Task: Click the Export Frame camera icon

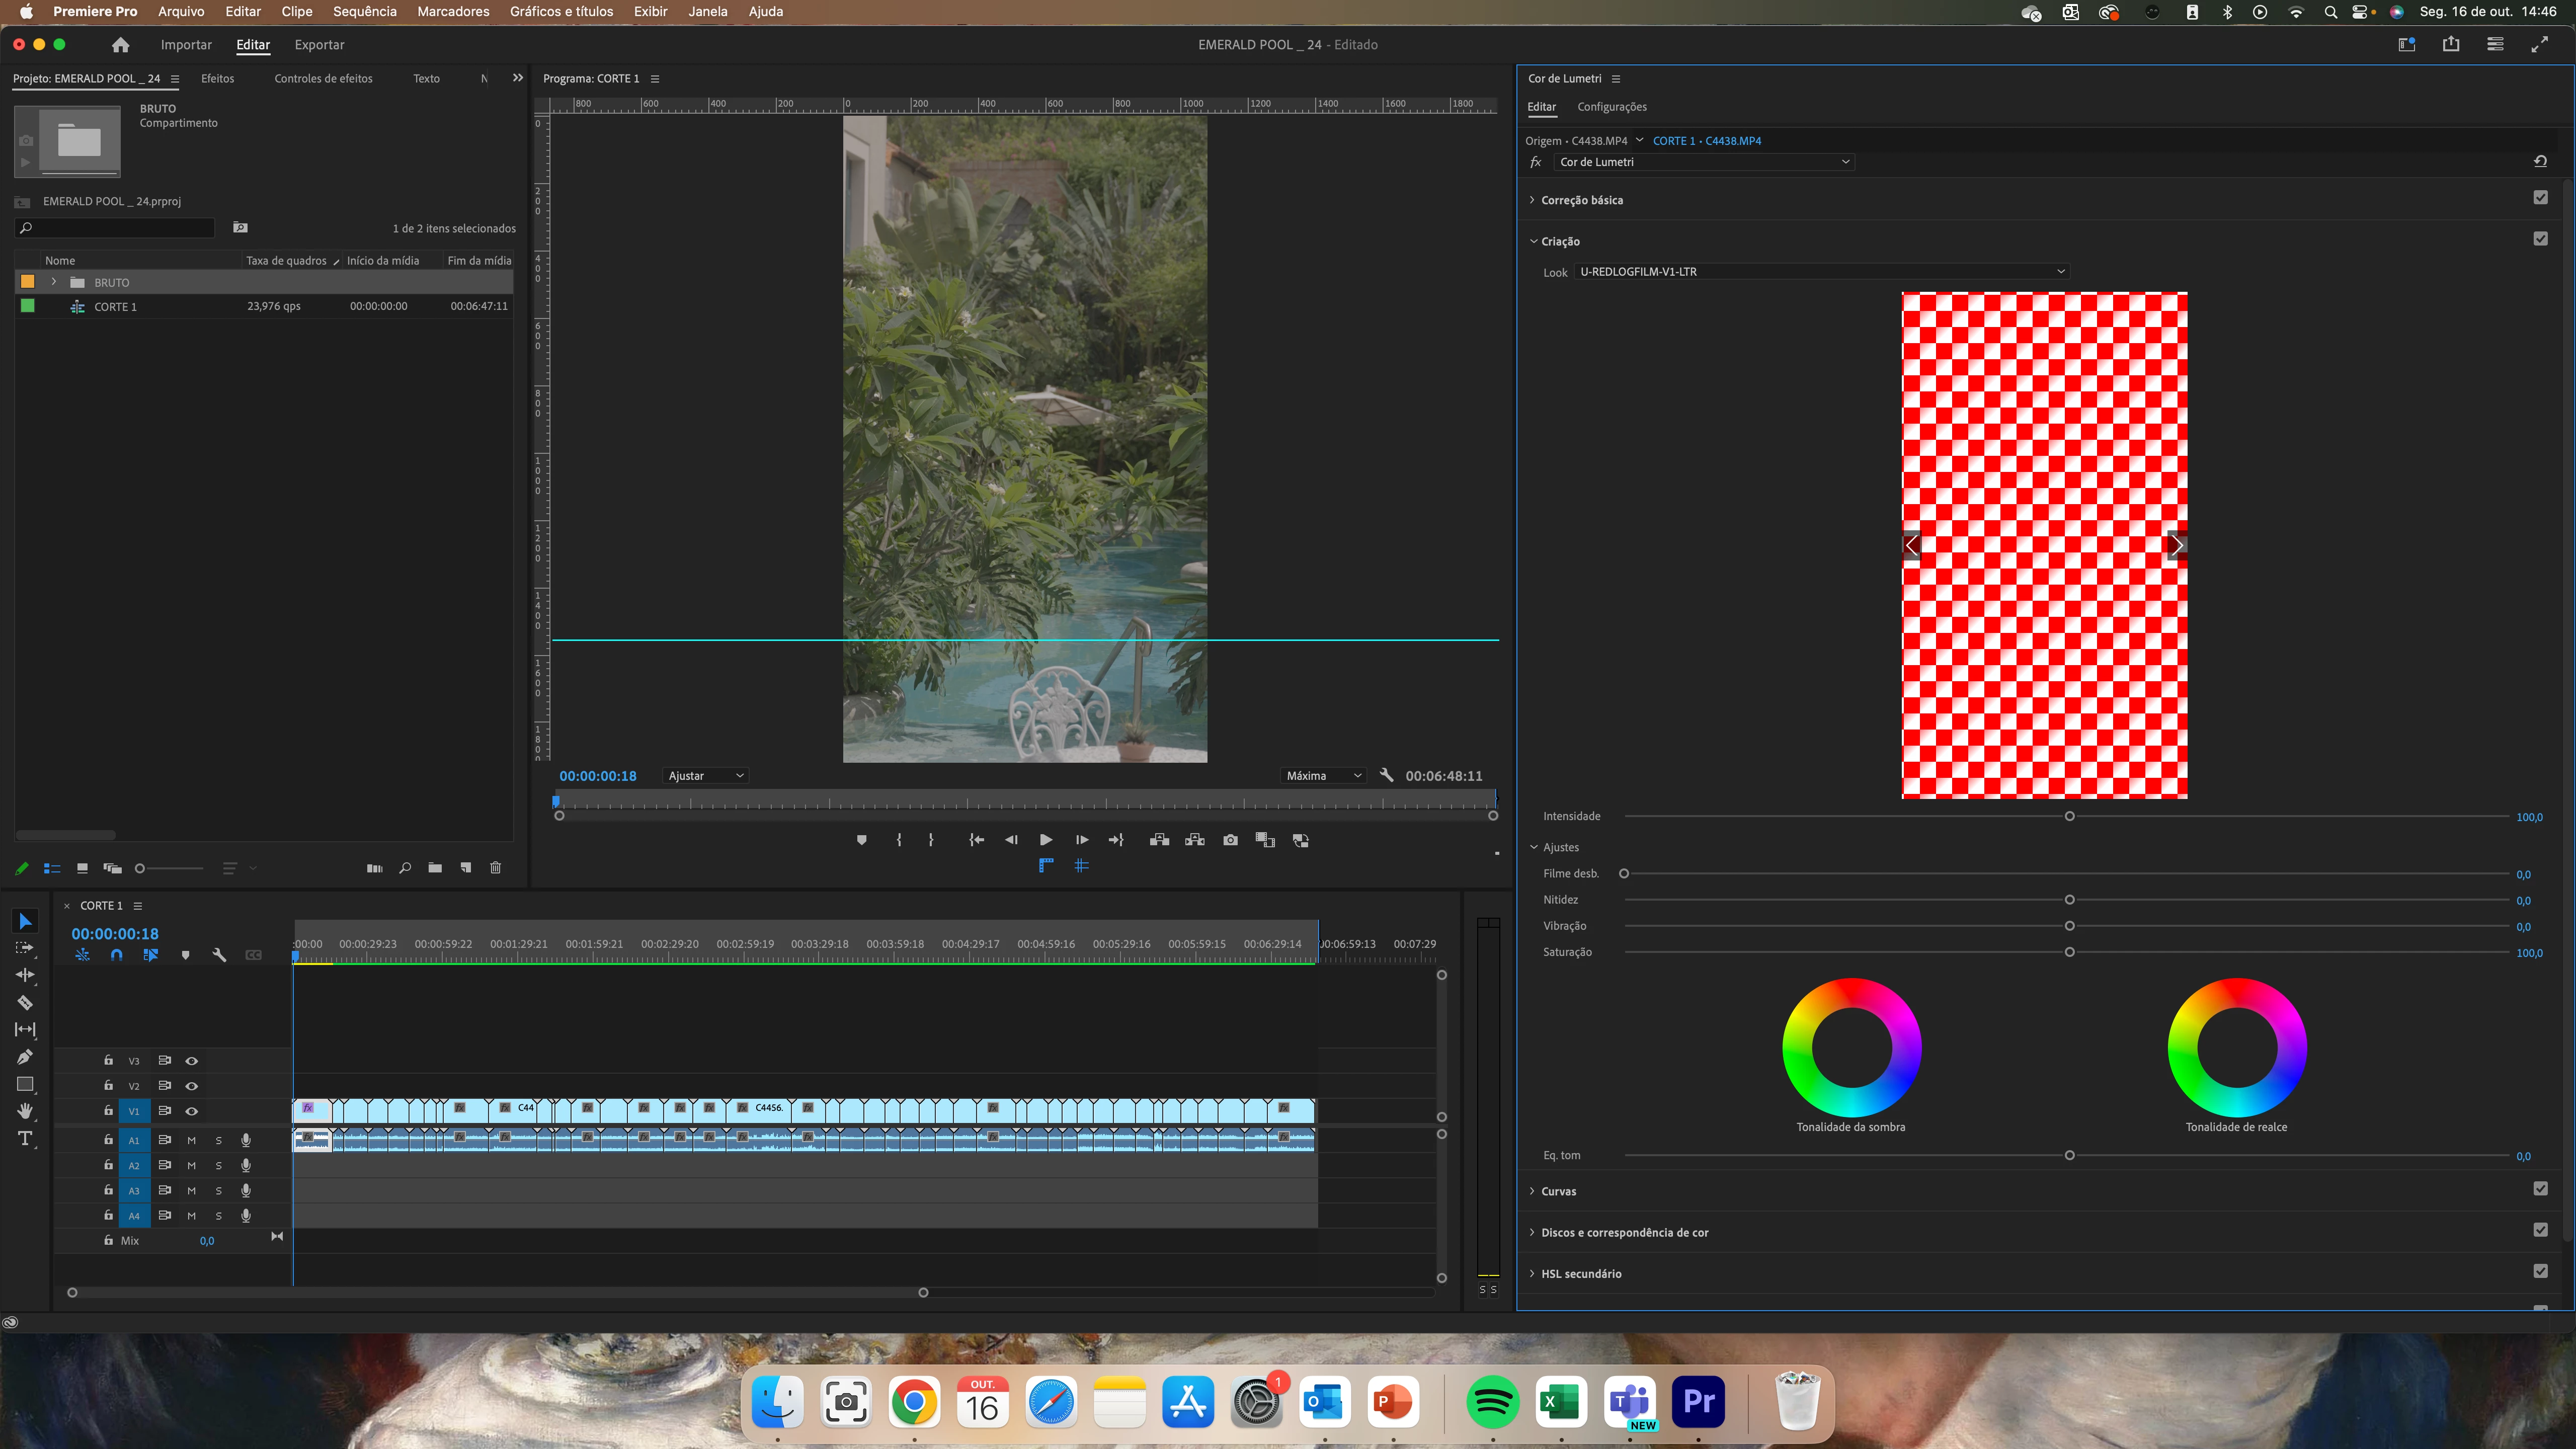Action: click(x=1230, y=840)
